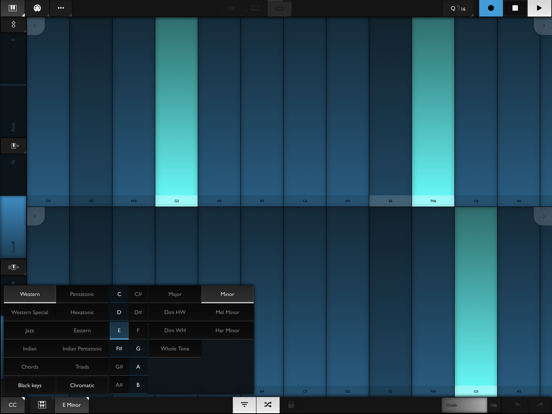Click the filter lines icon in bottom bar

[244, 405]
